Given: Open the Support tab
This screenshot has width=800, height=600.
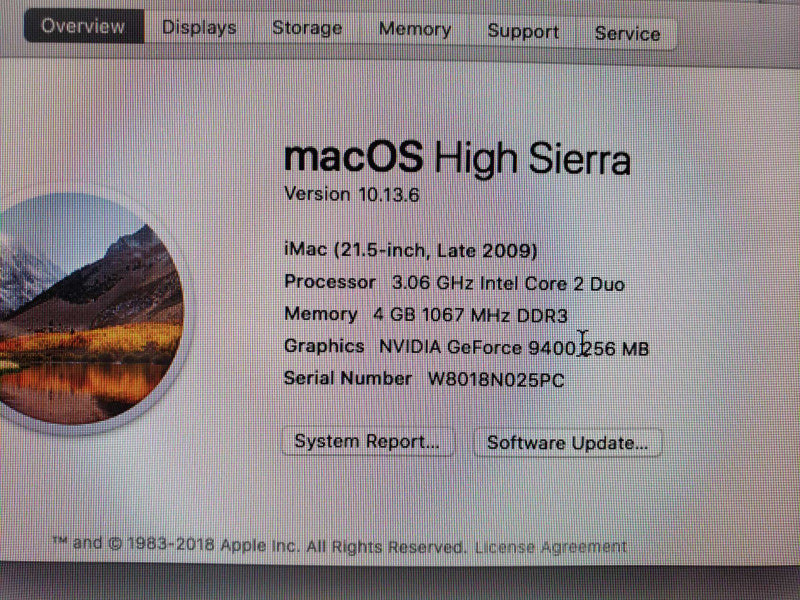Looking at the screenshot, I should point(523,32).
